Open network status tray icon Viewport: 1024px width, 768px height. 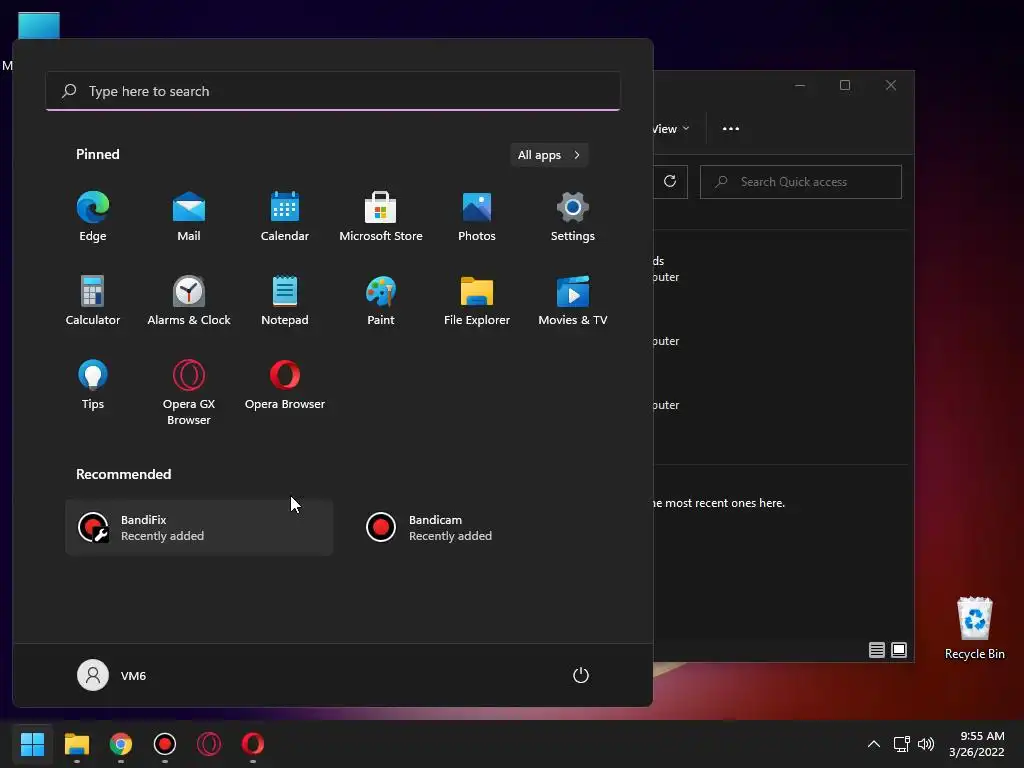click(x=902, y=744)
